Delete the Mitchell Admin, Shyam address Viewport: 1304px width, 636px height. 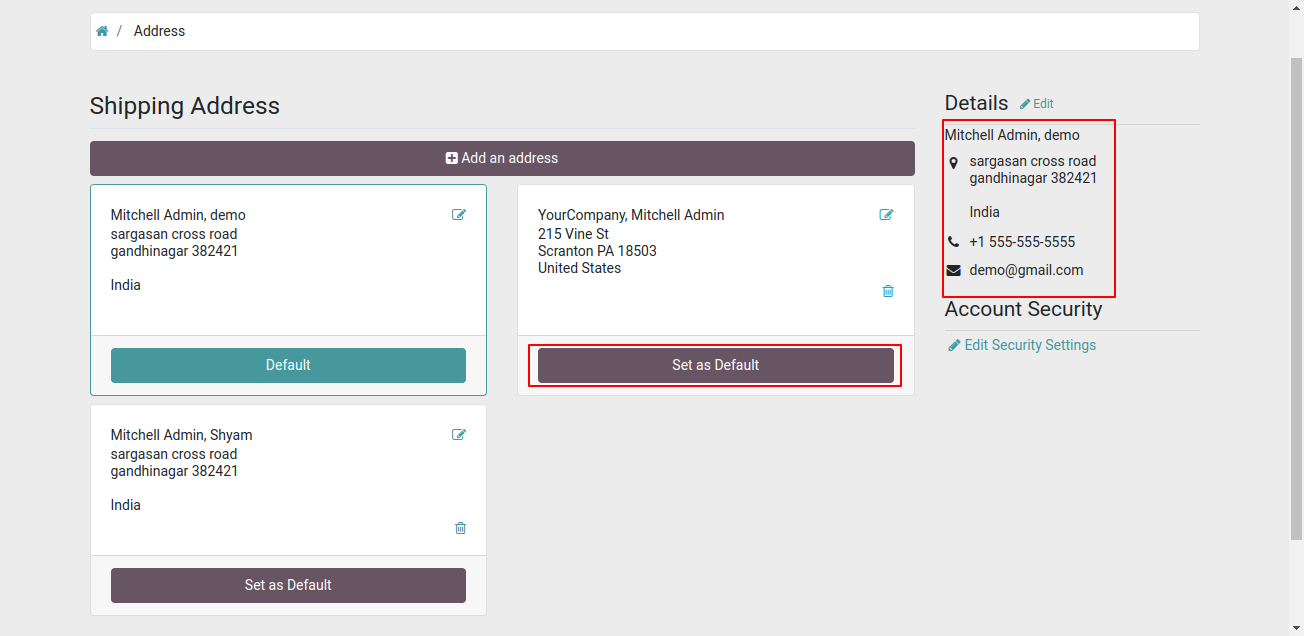[460, 528]
